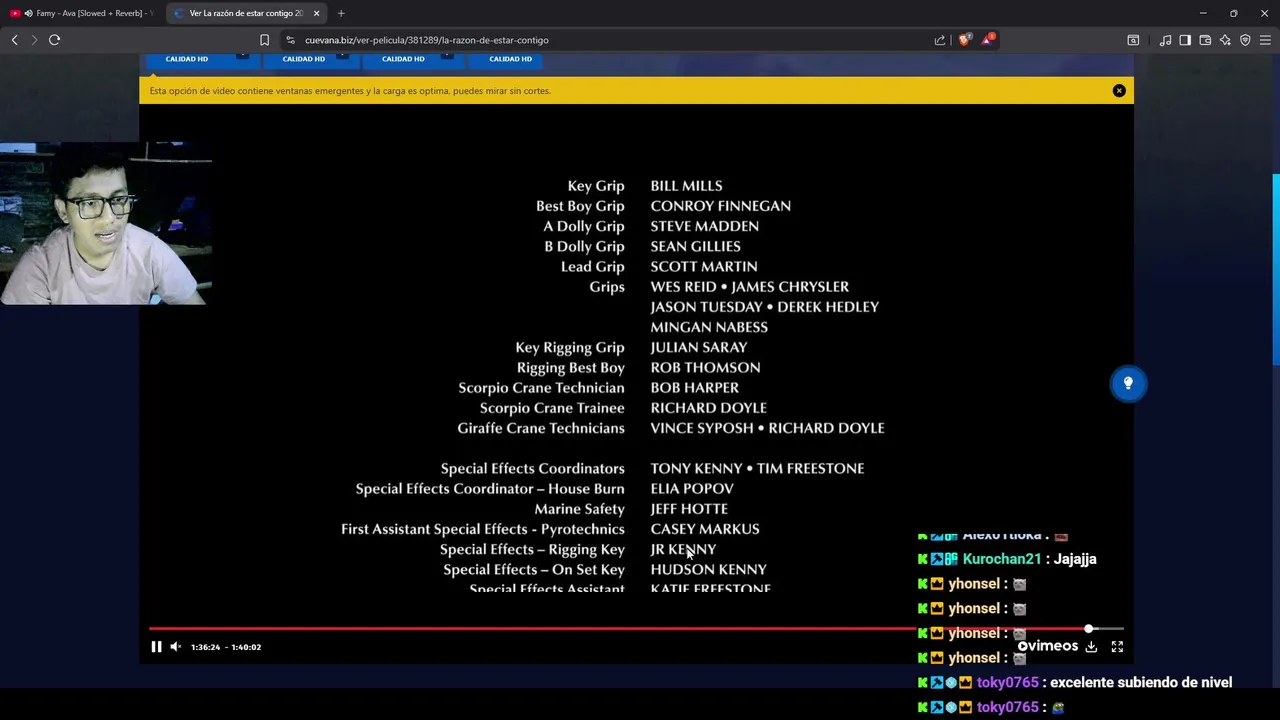
Task: Enter fullscreen in the video player
Action: pyautogui.click(x=1117, y=647)
